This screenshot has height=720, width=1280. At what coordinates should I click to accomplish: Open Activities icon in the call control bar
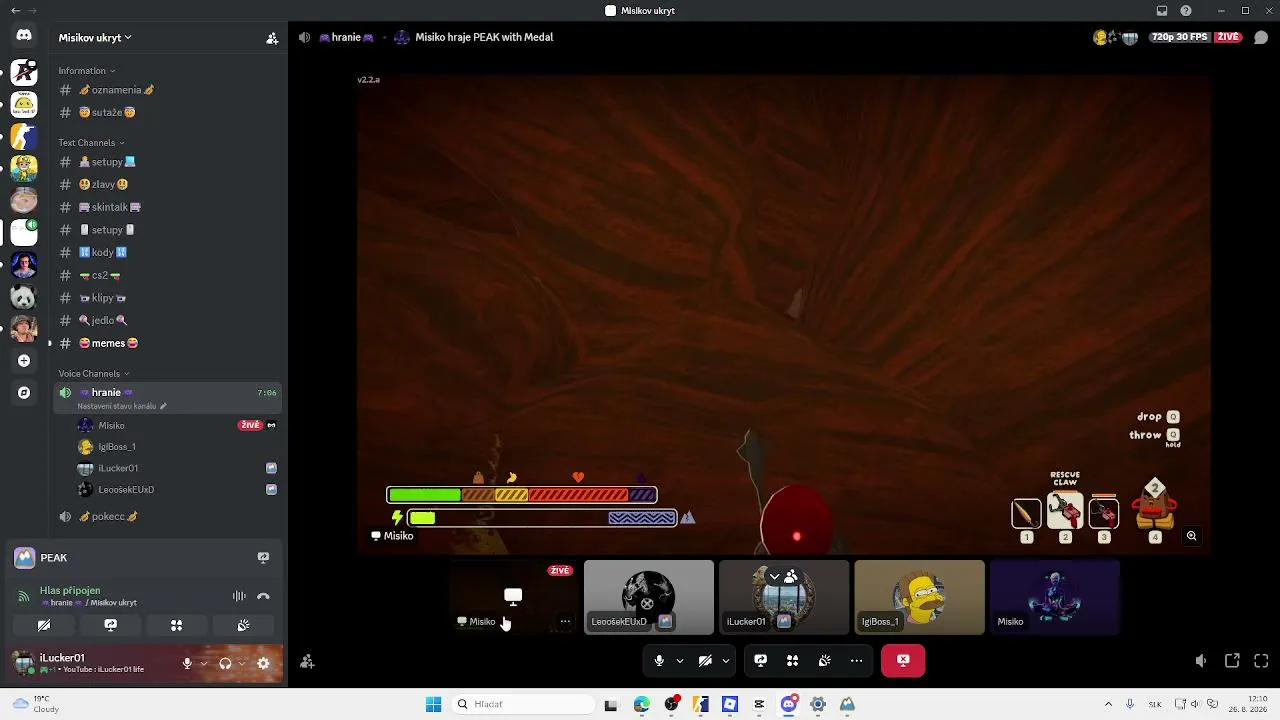click(792, 660)
